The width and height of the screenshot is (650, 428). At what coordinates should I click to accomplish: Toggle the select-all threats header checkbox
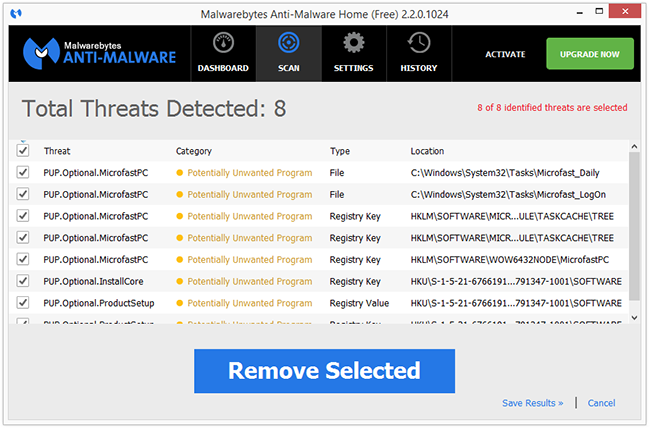coord(23,151)
